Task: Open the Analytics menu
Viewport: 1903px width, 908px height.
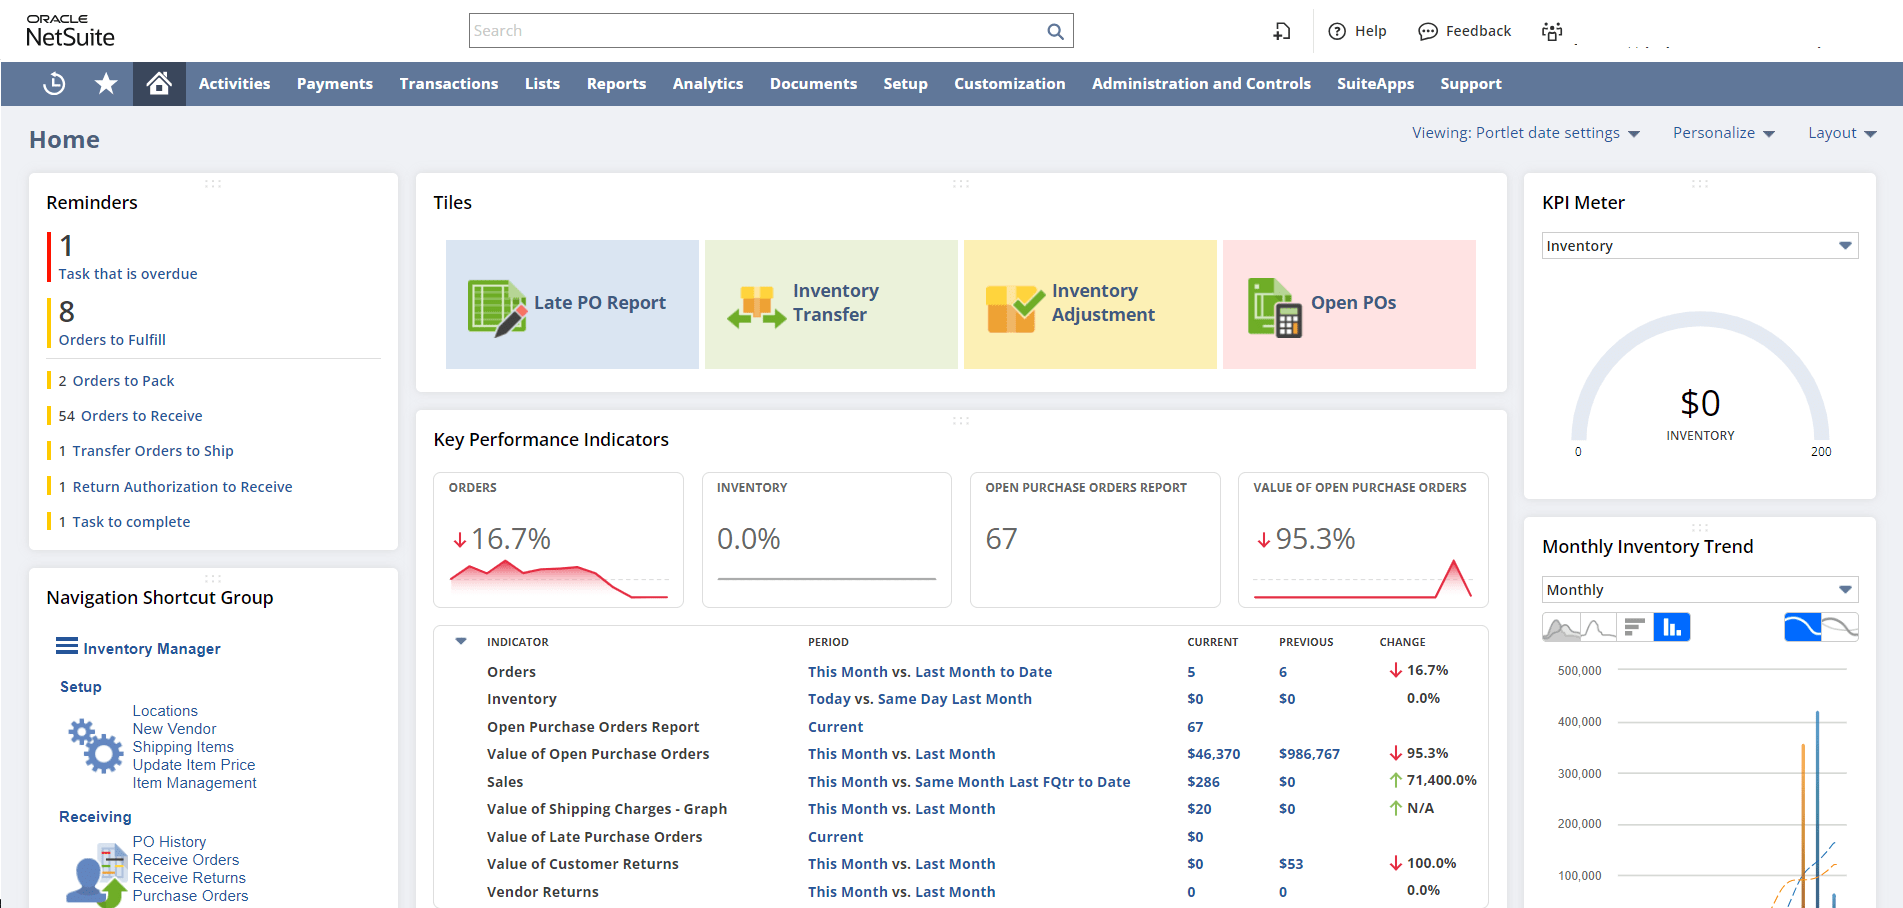Action: (708, 84)
